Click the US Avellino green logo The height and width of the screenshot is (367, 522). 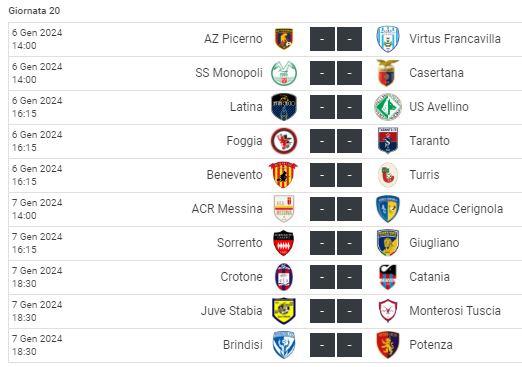(x=388, y=107)
